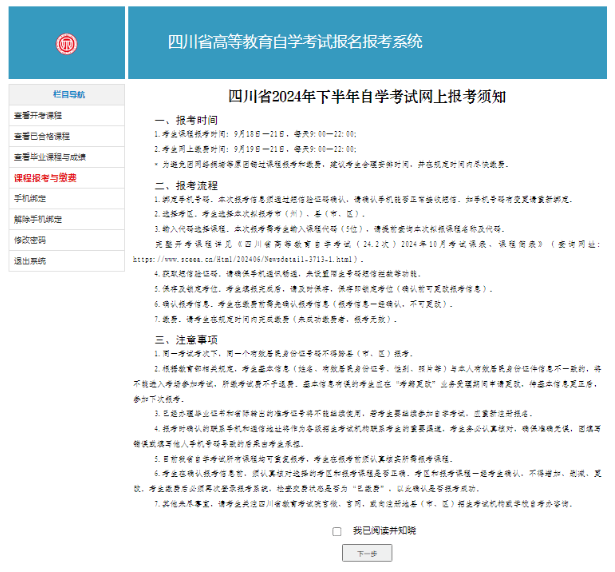615x572 pixels.
Task: Click the 四川省高等教育自学考试报名报考系统 header title
Action: (x=295, y=42)
